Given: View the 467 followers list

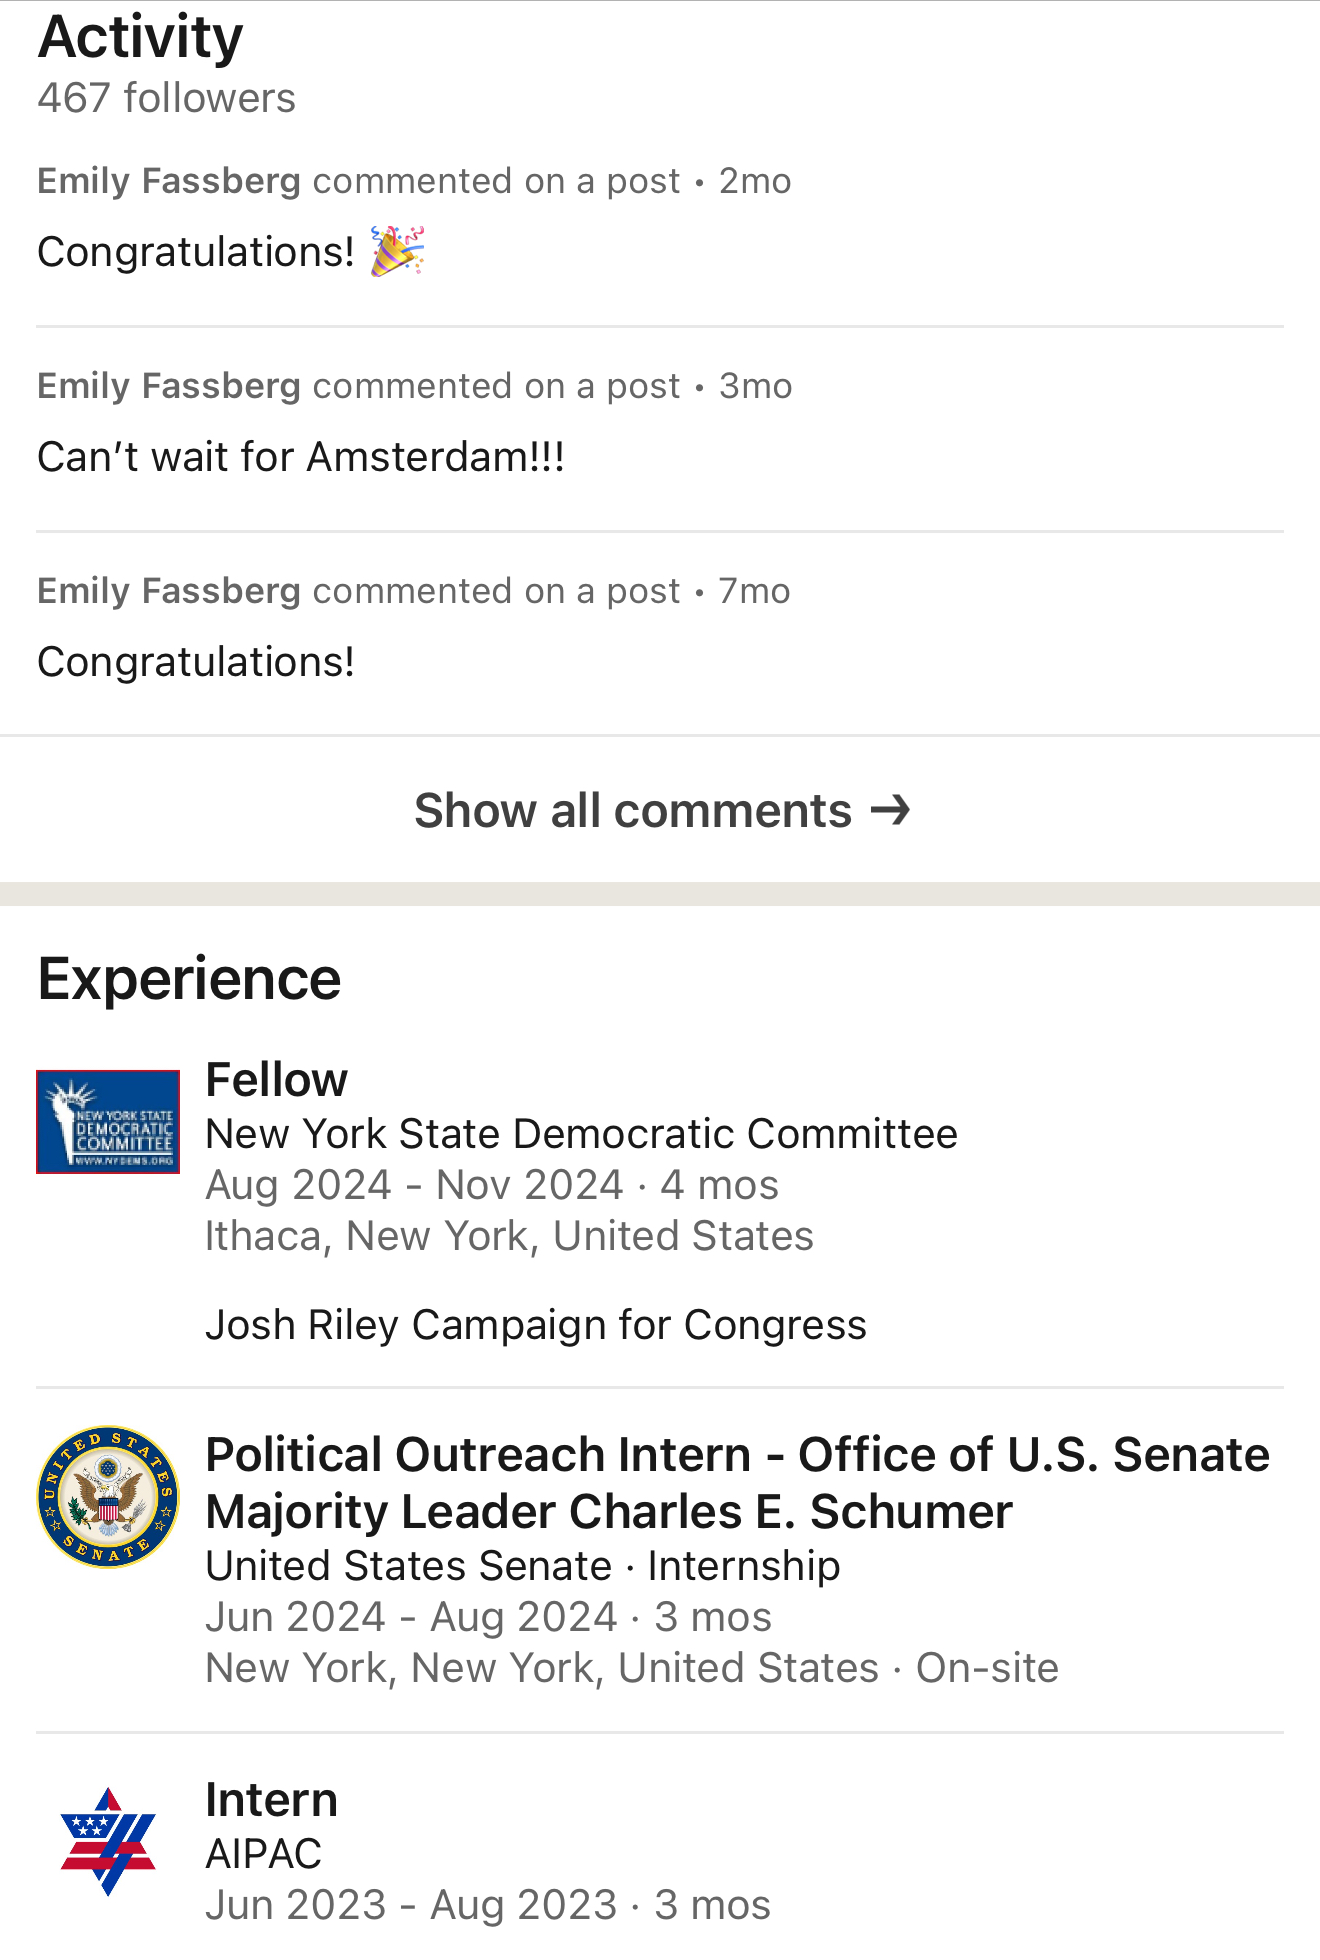Looking at the screenshot, I should [166, 98].
